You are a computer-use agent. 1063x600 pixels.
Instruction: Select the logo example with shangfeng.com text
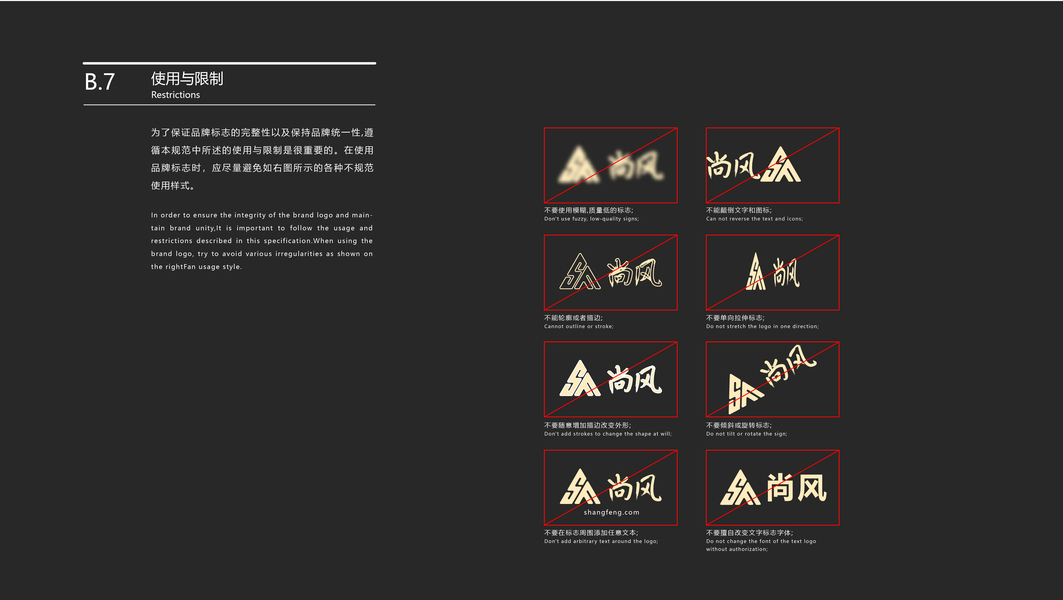click(x=610, y=487)
